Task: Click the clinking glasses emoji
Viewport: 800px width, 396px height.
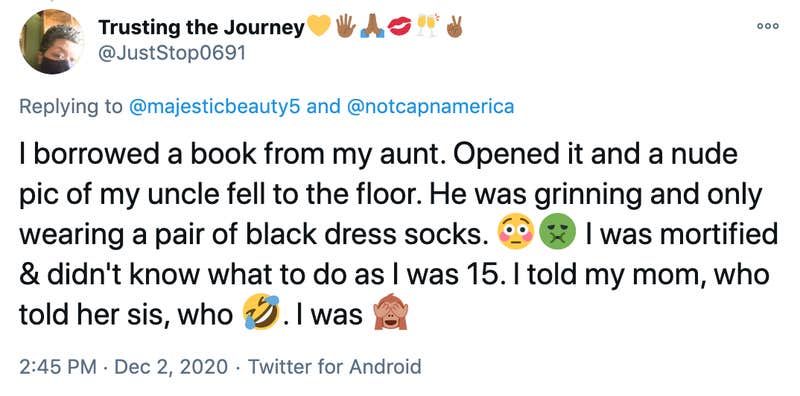Action: tap(428, 26)
